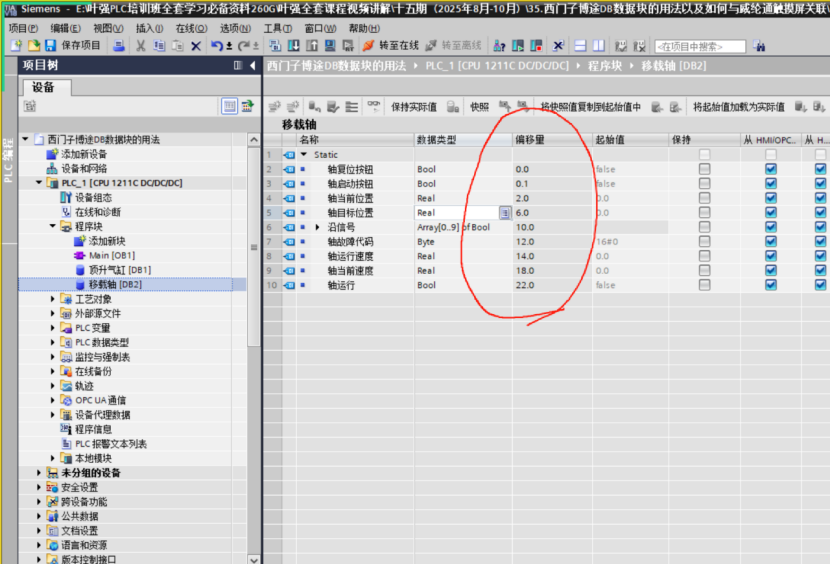Click the Expanded mode icon in DB toolbar
This screenshot has width=830, height=565.
351,106
